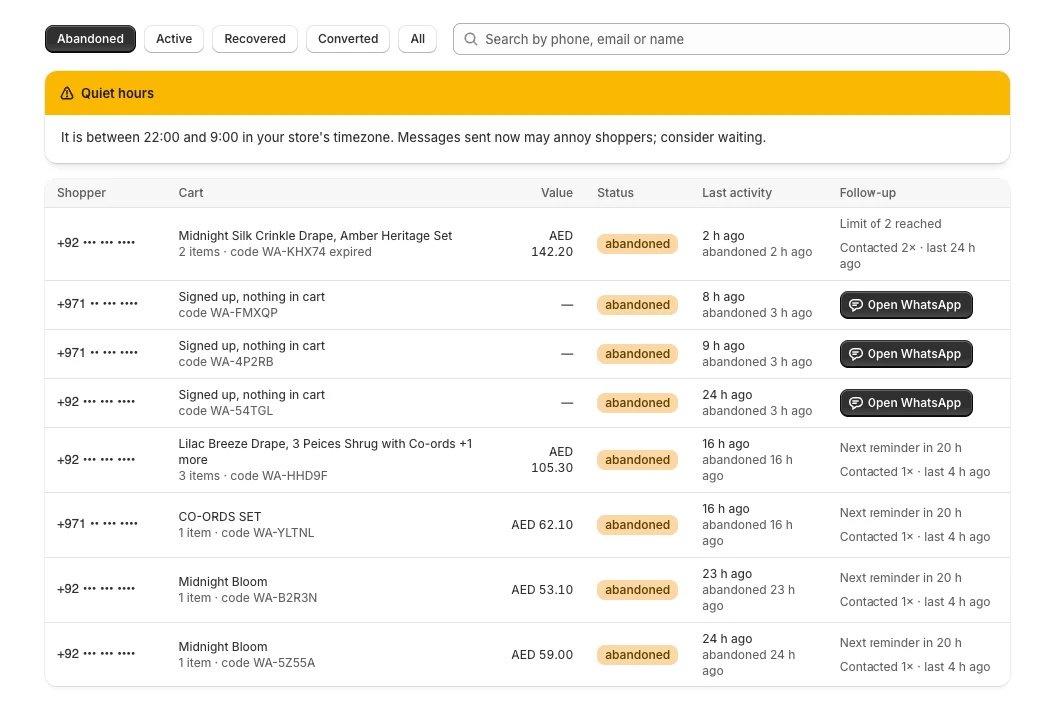Click abandoned badge in WA-HHD9F row

(x=637, y=460)
